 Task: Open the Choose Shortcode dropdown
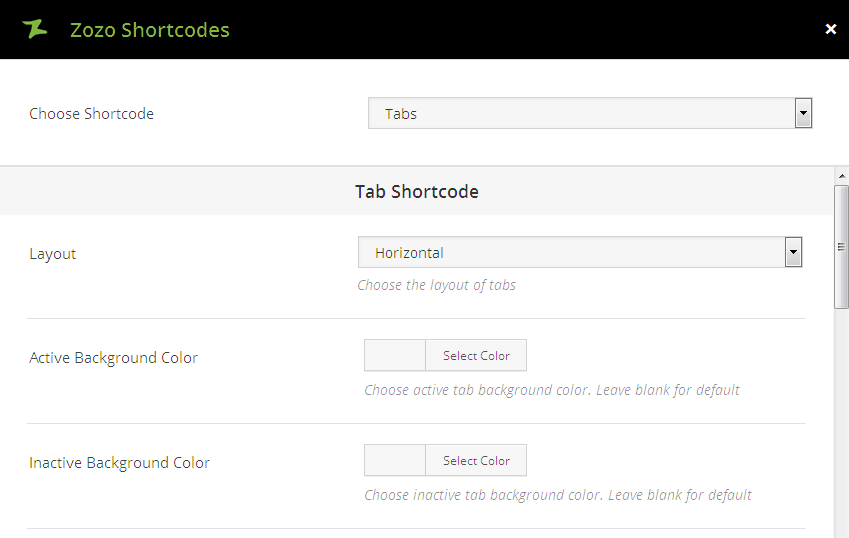click(581, 114)
